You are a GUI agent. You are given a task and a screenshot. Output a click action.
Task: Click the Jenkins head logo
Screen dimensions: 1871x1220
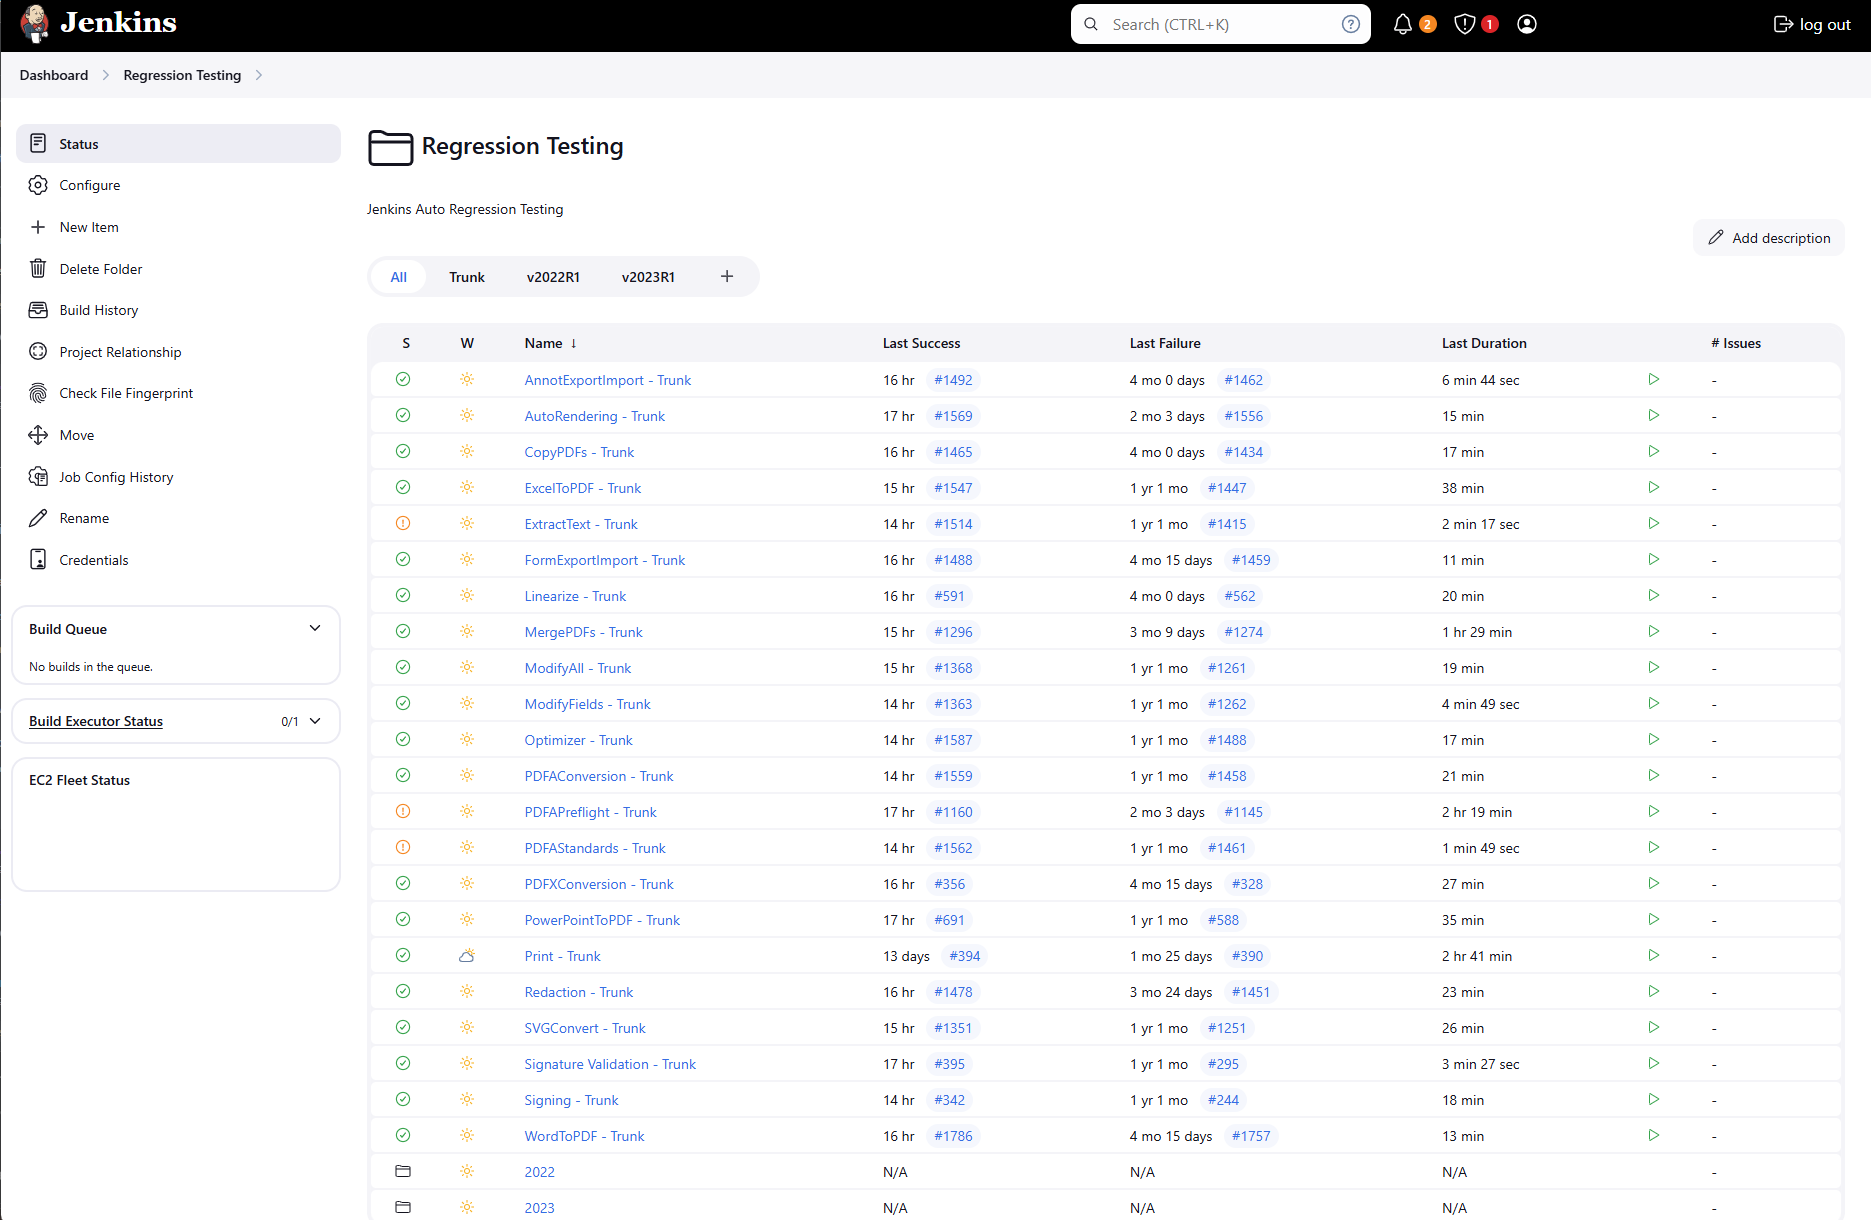coord(34,23)
